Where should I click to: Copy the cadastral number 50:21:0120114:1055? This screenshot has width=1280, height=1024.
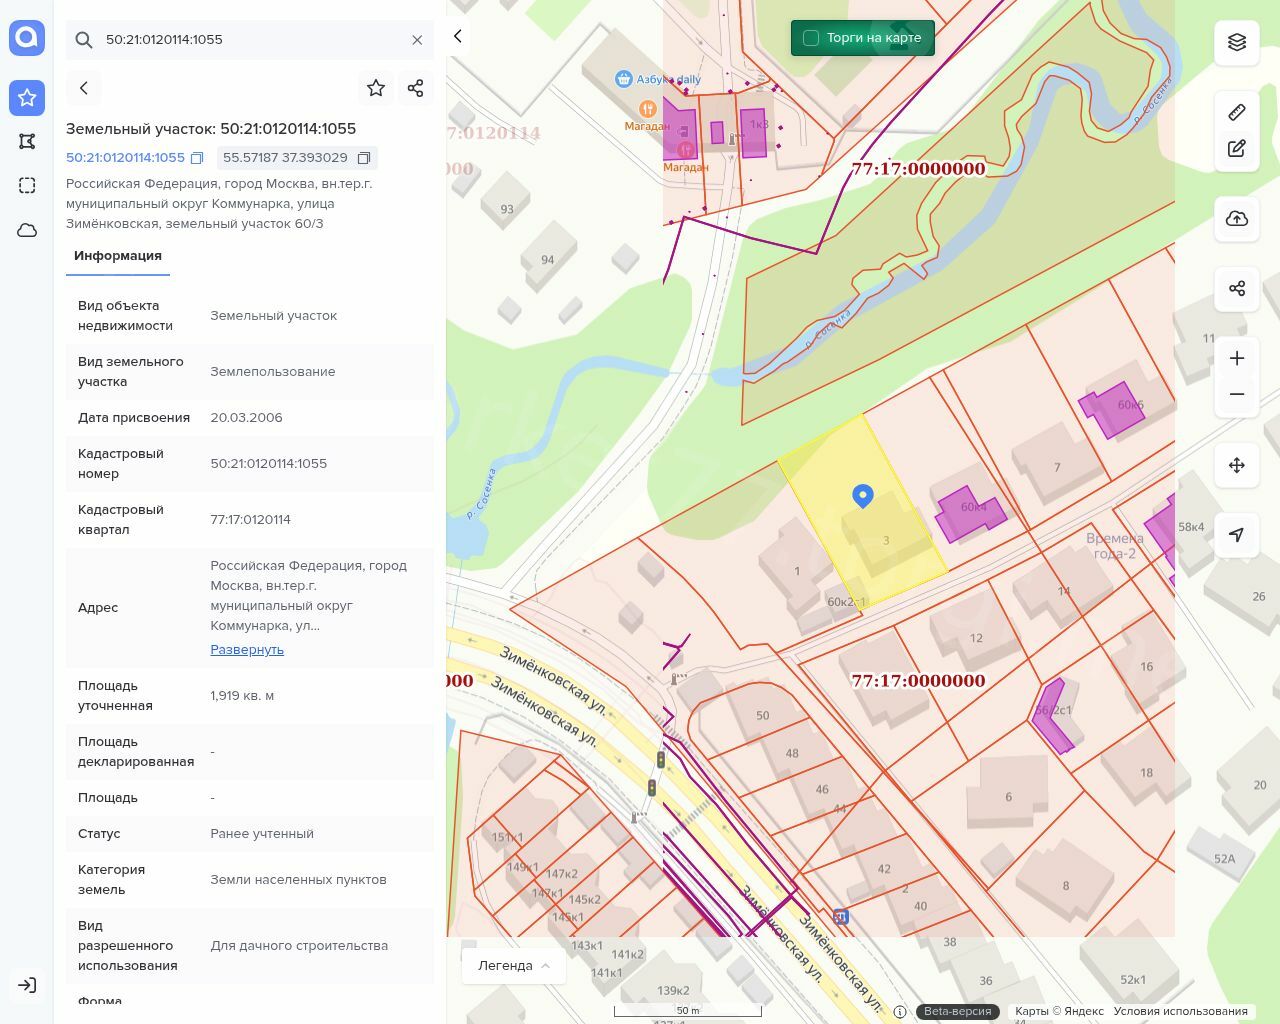pos(197,158)
